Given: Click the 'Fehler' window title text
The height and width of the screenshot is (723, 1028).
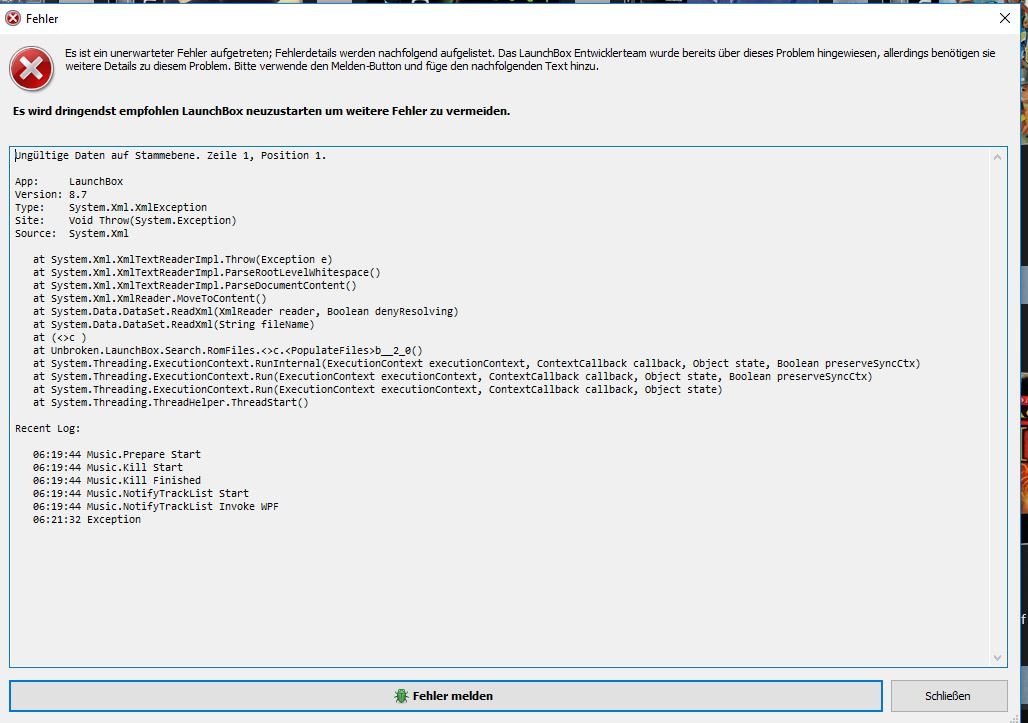Looking at the screenshot, I should (x=42, y=19).
